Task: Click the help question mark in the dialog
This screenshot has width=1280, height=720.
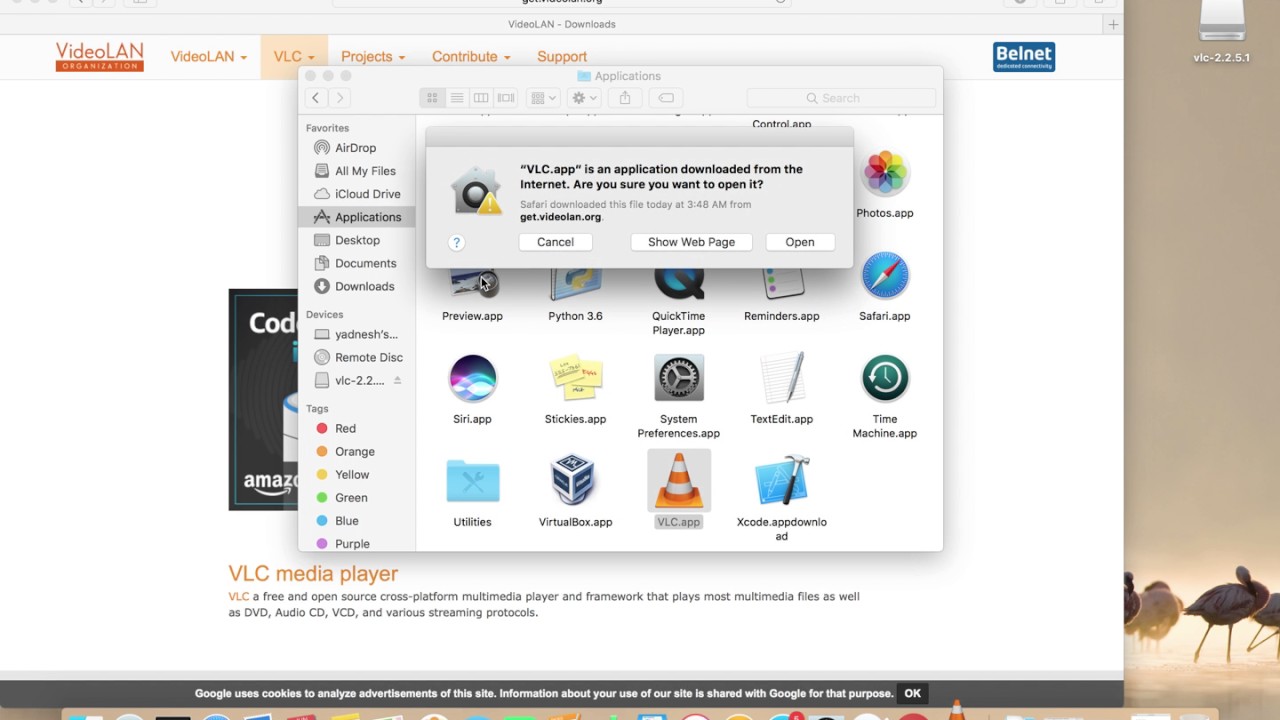Action: point(456,242)
